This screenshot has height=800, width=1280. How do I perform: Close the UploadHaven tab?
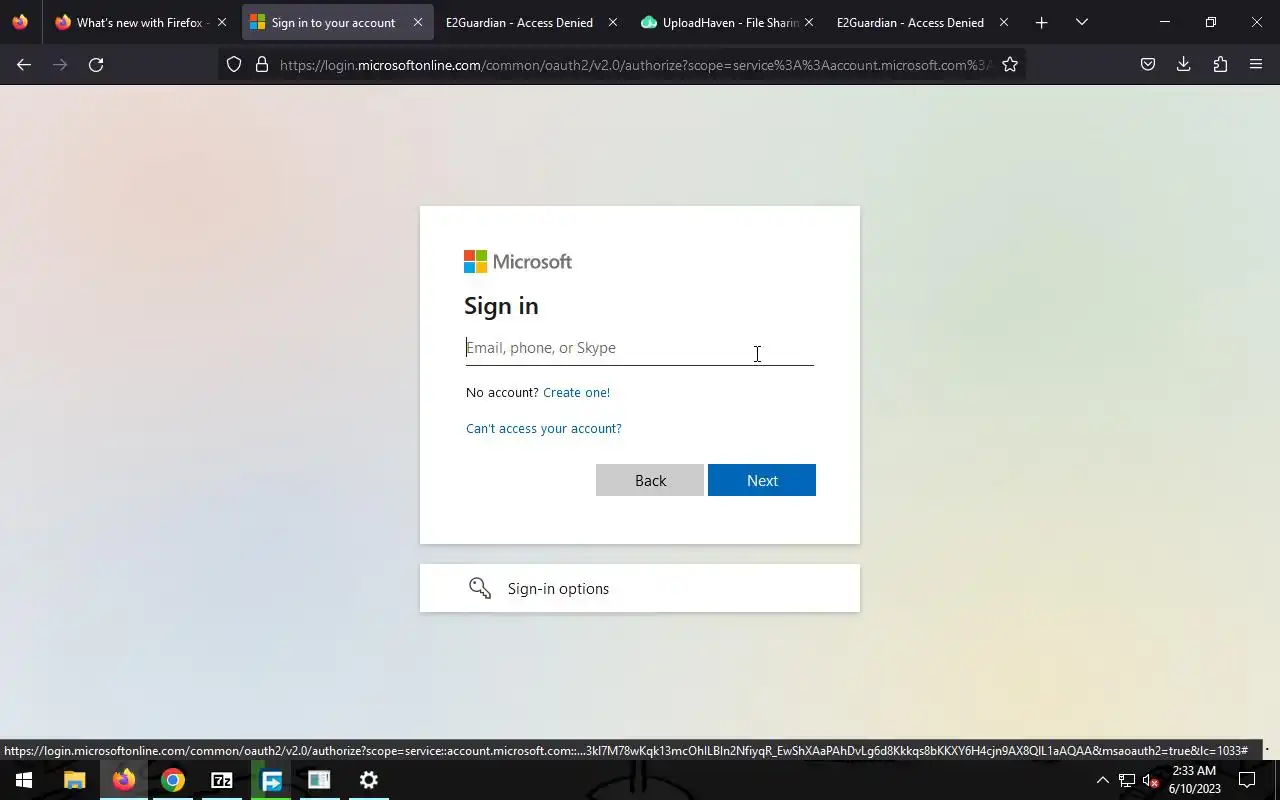point(809,22)
